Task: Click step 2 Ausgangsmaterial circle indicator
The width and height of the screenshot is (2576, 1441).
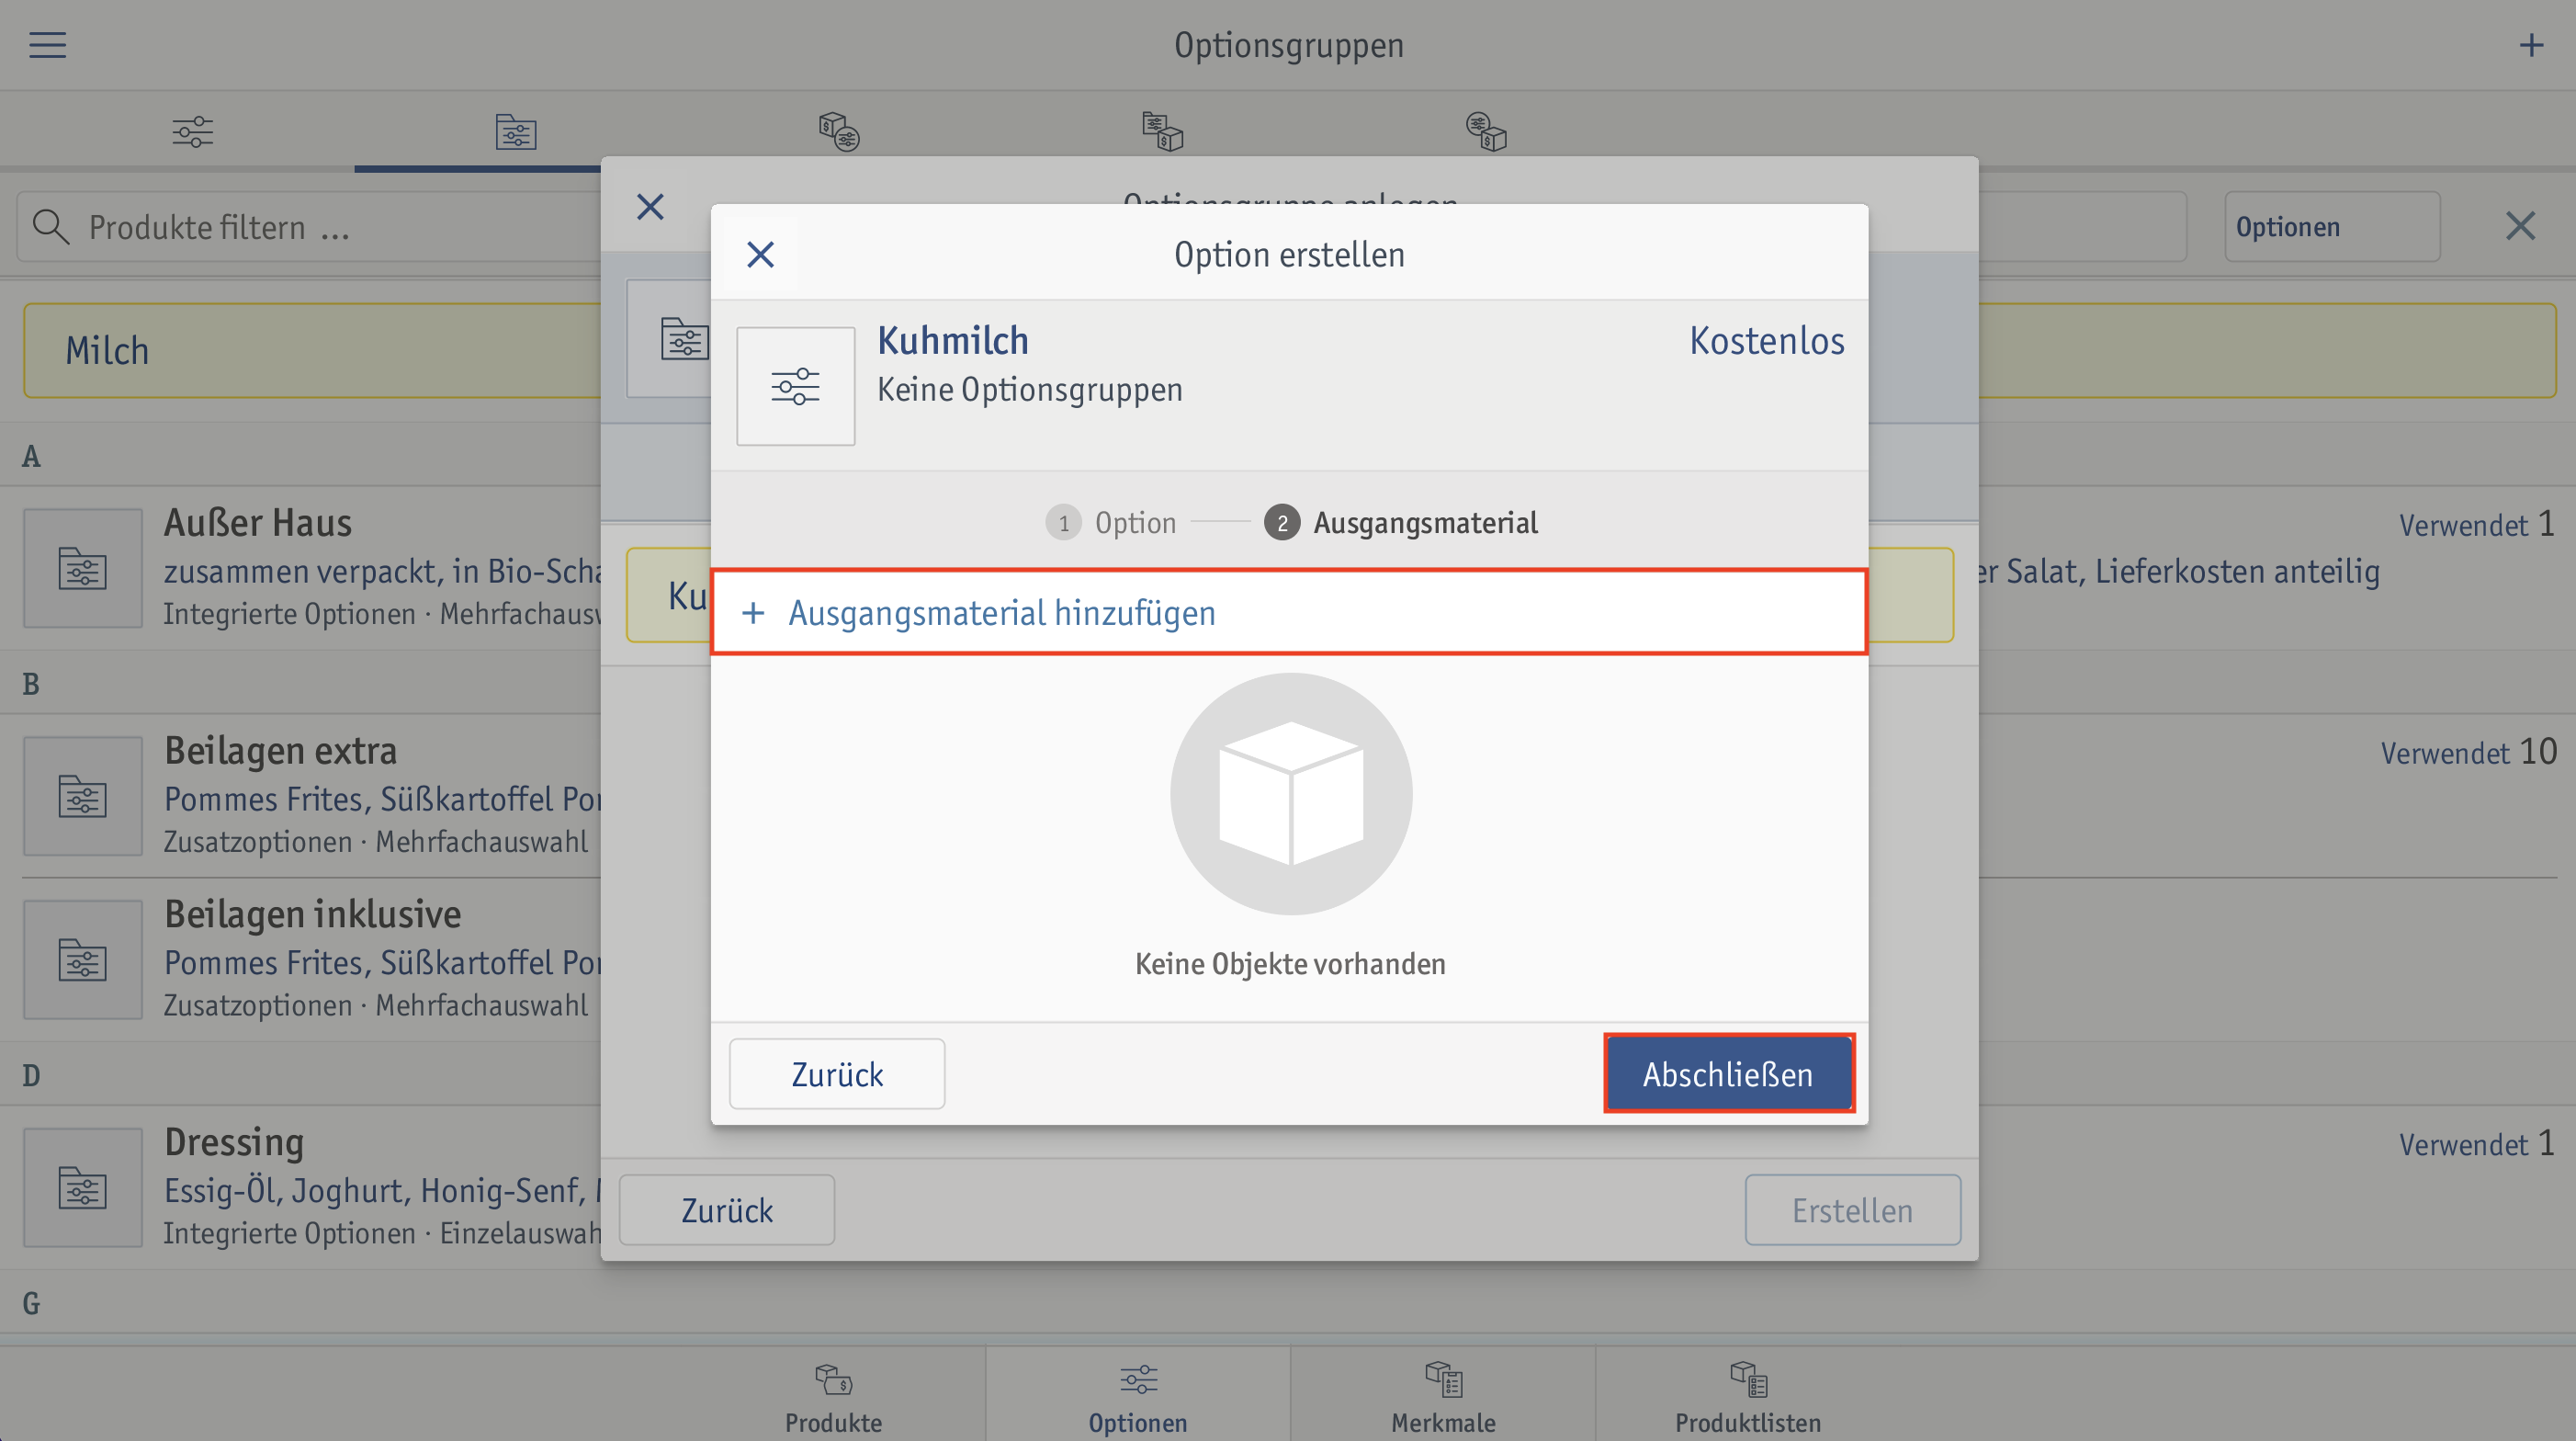Action: click(x=1282, y=520)
